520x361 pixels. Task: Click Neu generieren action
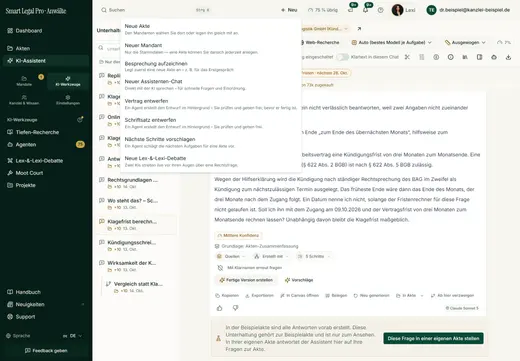(371, 296)
